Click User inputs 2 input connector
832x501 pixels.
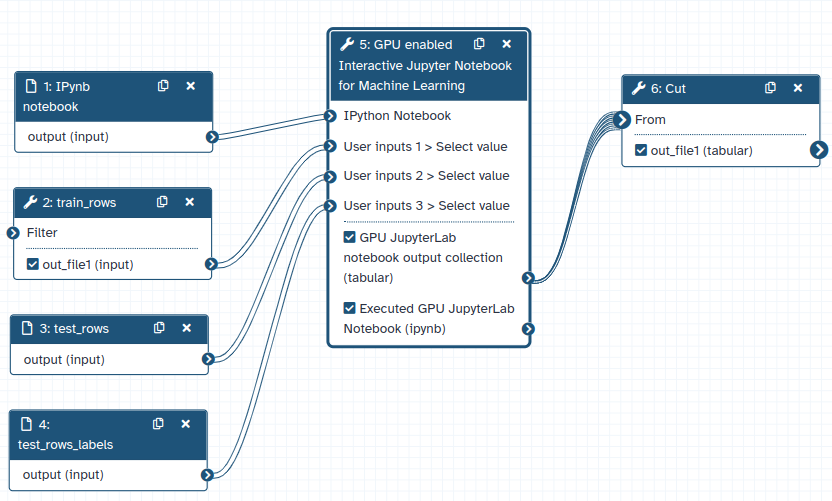330,176
